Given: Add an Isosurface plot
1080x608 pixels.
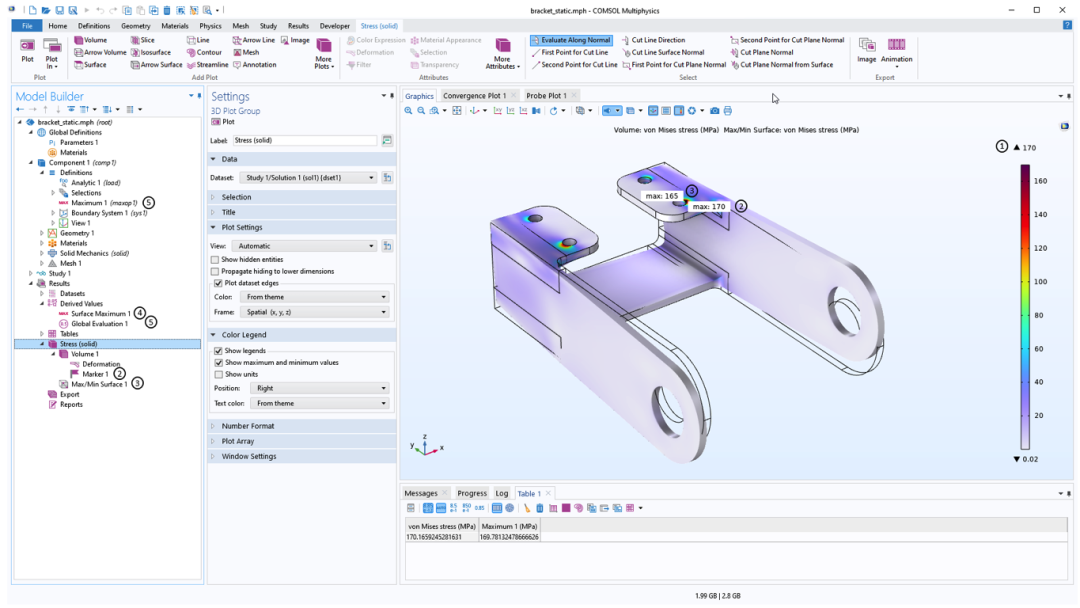Looking at the screenshot, I should pyautogui.click(x=151, y=52).
